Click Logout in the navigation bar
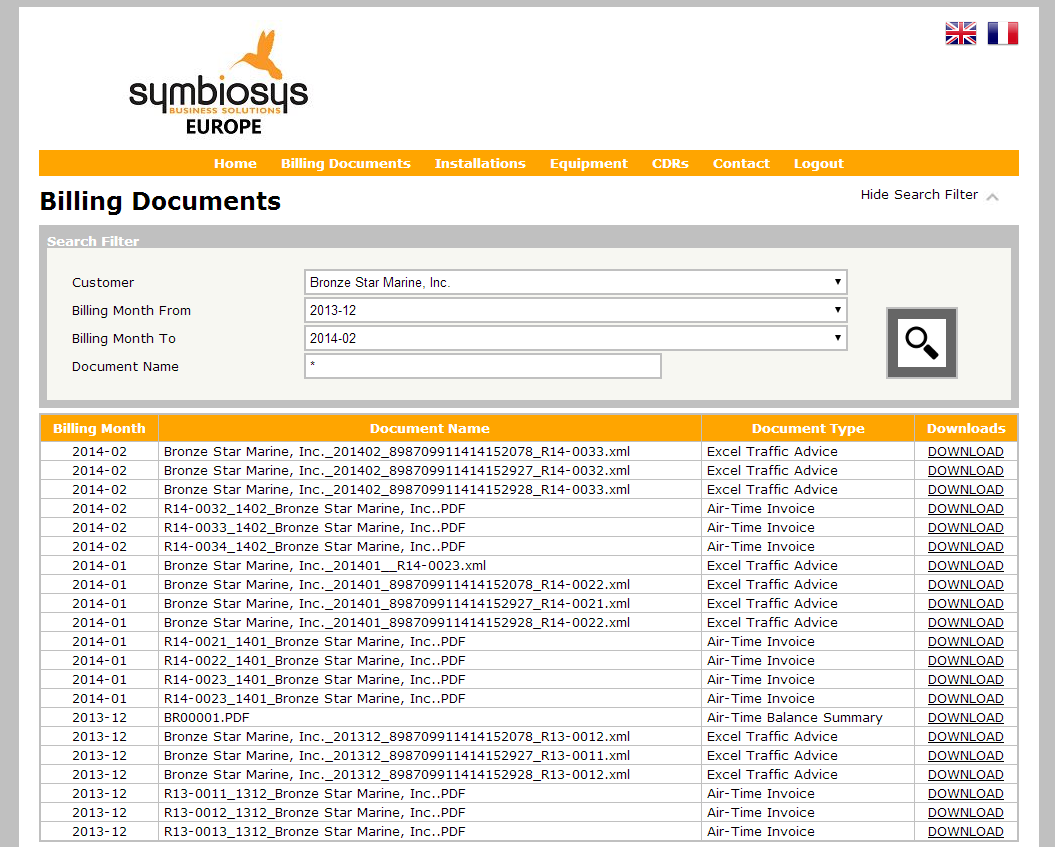1055x847 pixels. point(818,163)
